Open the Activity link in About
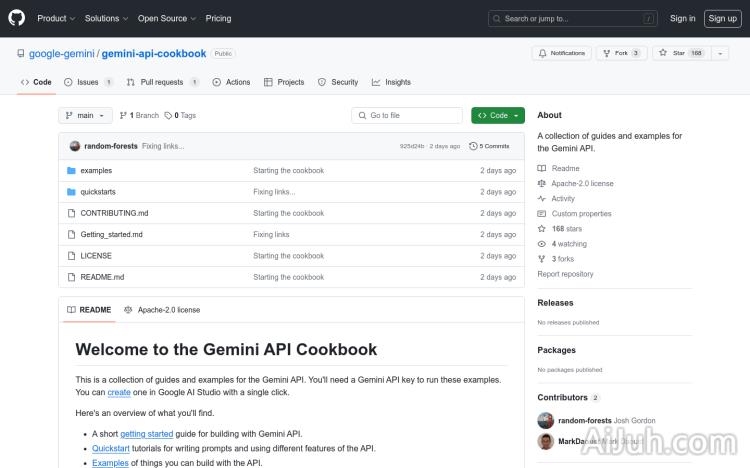This screenshot has width=750, height=468. click(556, 199)
